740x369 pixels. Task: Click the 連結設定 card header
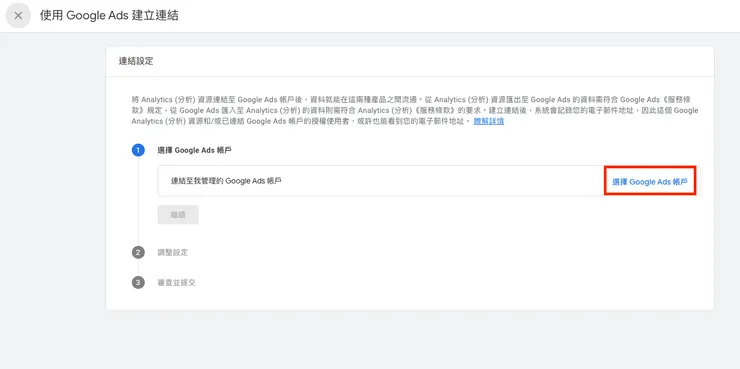click(136, 61)
